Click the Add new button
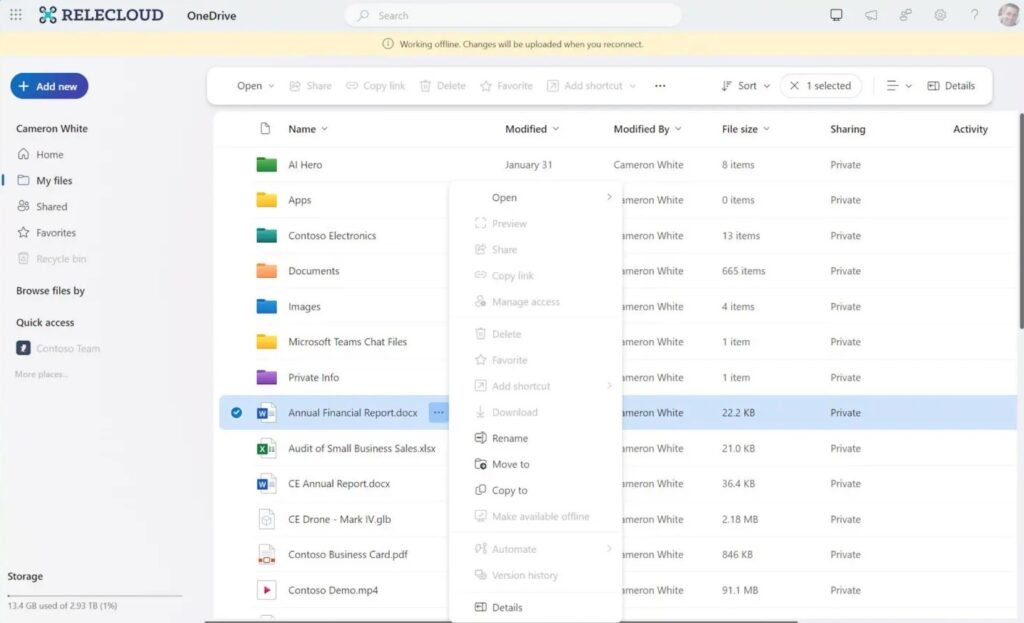Screen dimensions: 1024x623 pyautogui.click(x=49, y=86)
